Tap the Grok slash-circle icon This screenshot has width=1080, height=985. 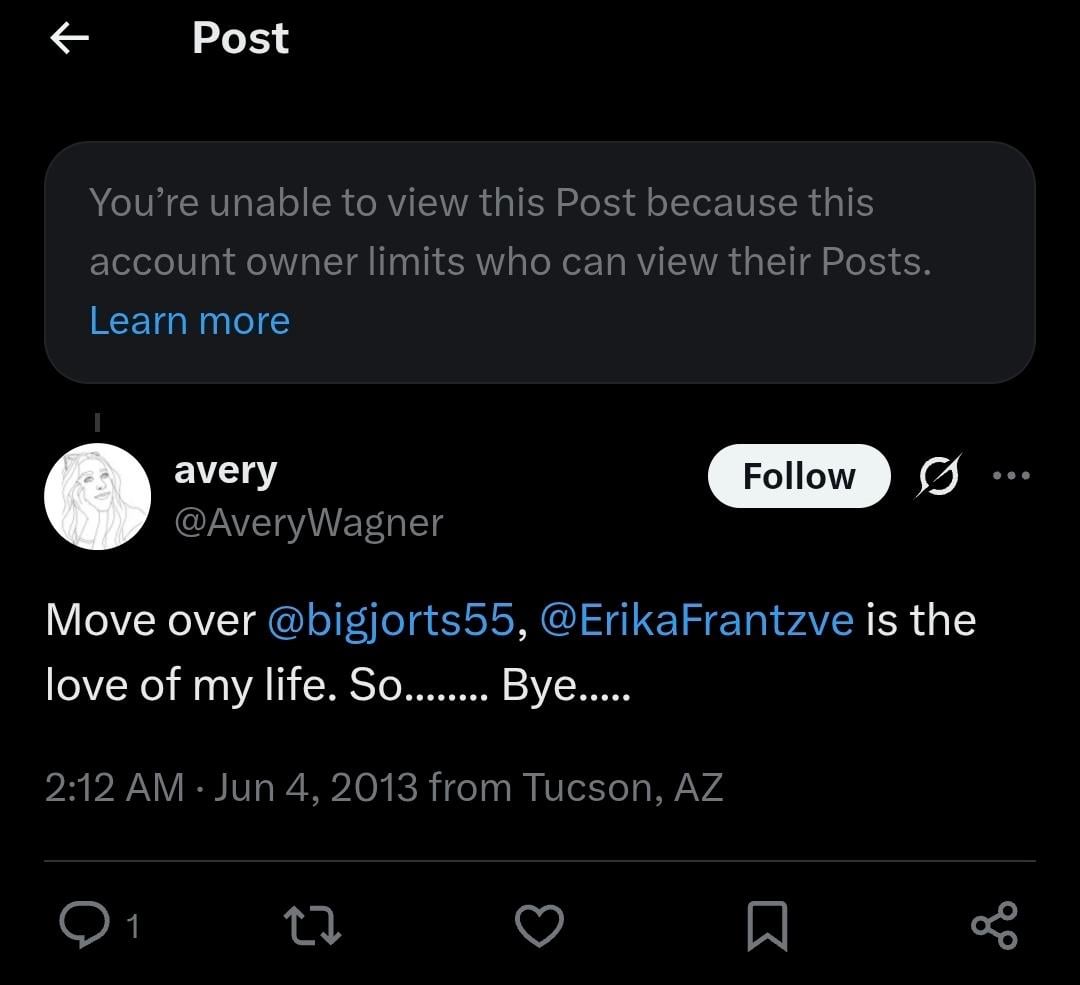click(x=937, y=475)
